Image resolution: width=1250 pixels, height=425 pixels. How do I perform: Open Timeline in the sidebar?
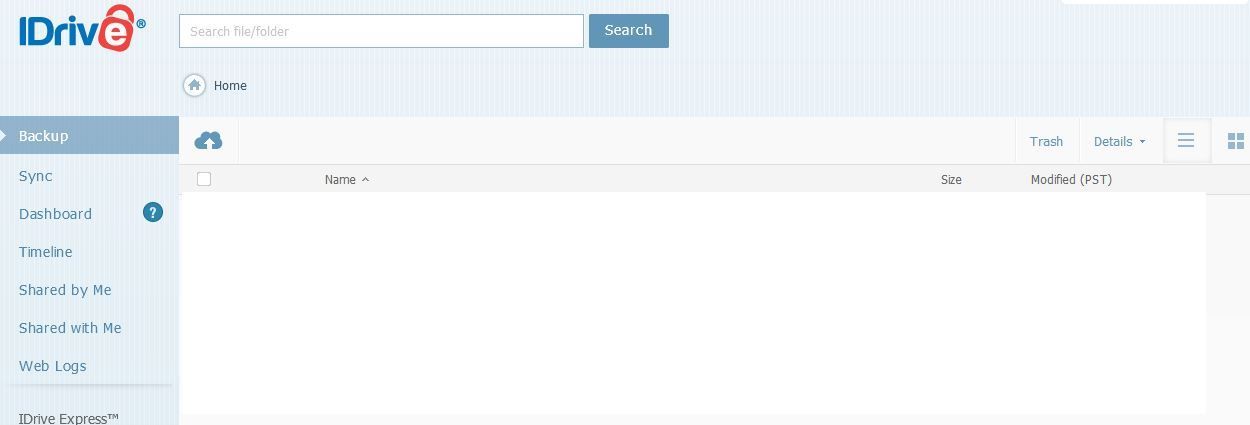coord(46,252)
